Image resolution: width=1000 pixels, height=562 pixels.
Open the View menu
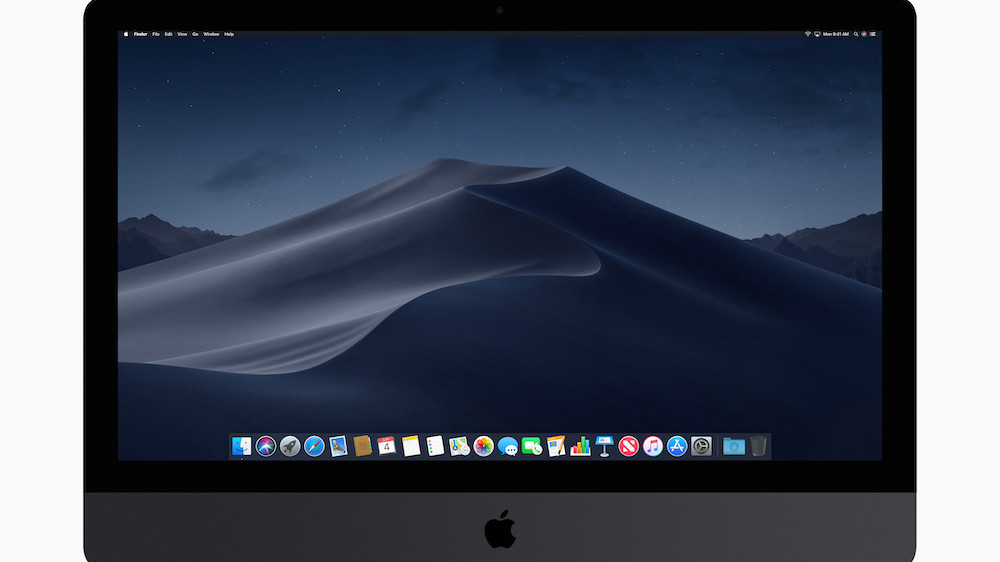[182, 34]
